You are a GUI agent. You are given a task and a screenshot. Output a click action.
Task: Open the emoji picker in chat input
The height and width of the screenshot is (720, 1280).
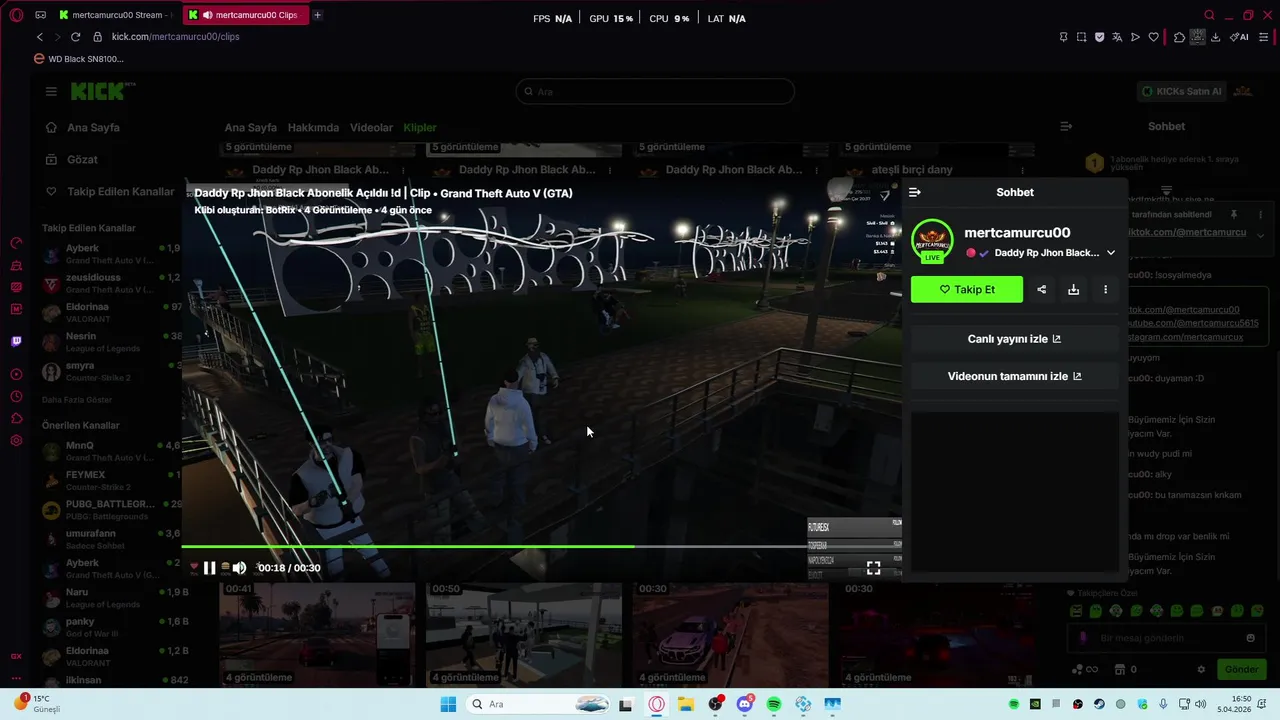1250,638
